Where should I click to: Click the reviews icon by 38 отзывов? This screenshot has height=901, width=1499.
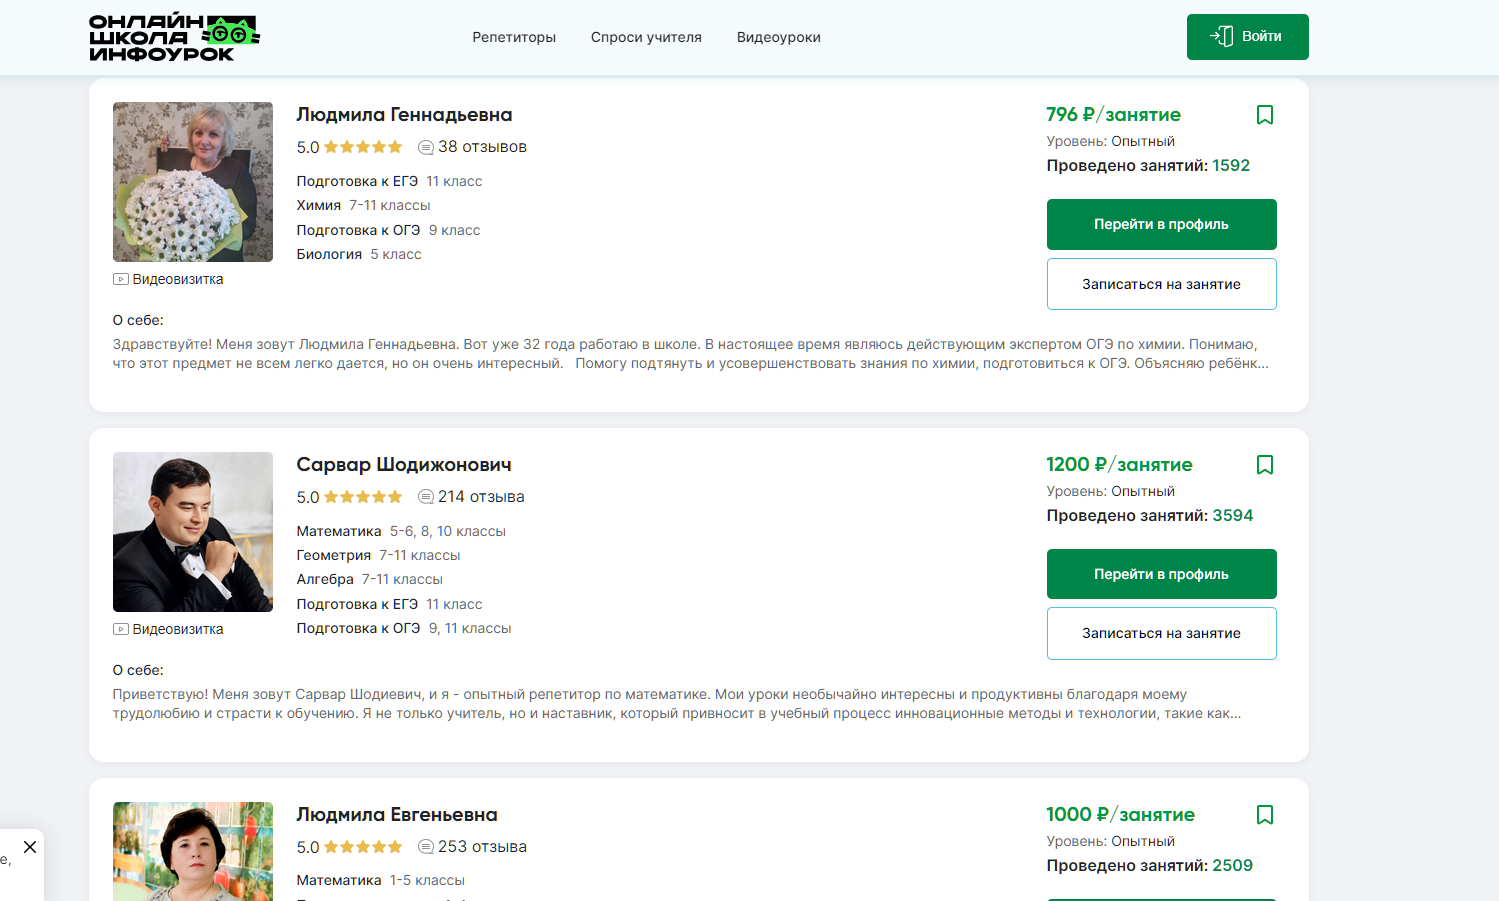(425, 148)
